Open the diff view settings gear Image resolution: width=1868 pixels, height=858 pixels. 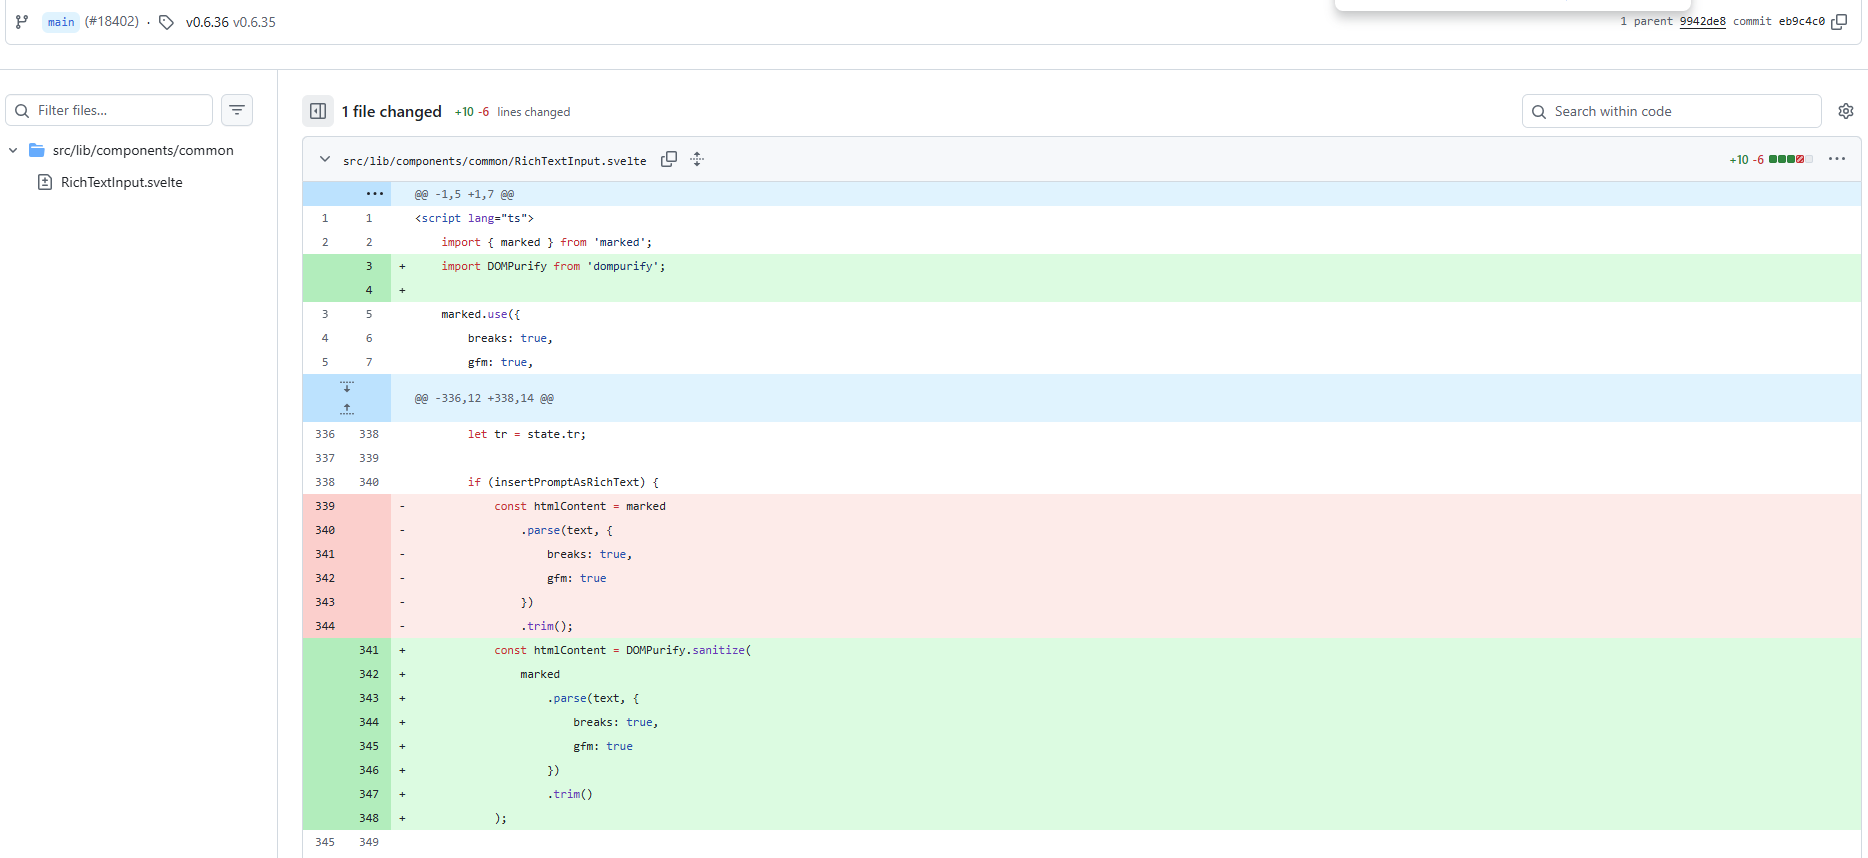[x=1846, y=111]
